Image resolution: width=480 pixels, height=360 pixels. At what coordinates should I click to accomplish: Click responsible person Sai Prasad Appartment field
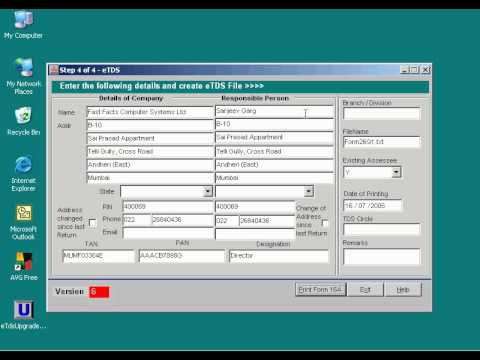(x=274, y=138)
